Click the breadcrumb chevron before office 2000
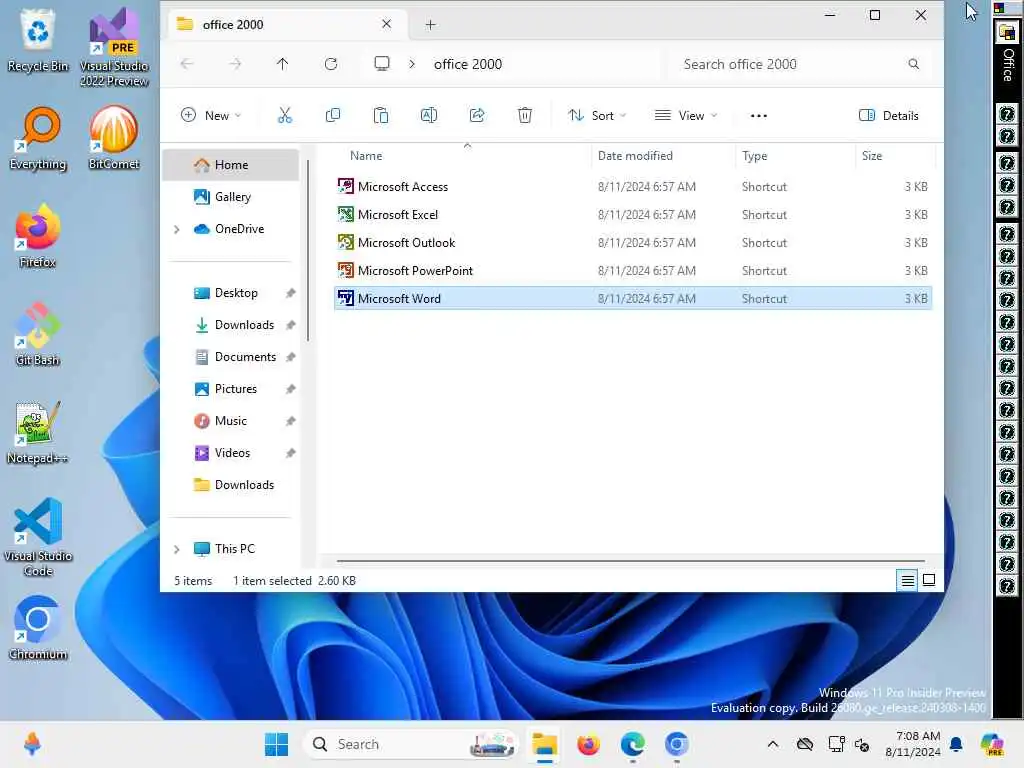1024x768 pixels. (411, 64)
